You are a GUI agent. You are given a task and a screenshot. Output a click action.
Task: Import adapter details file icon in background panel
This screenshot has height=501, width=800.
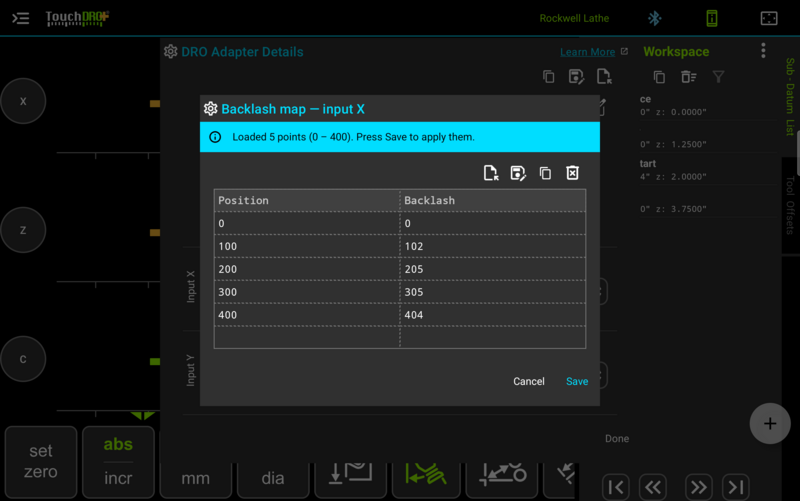coord(604,77)
